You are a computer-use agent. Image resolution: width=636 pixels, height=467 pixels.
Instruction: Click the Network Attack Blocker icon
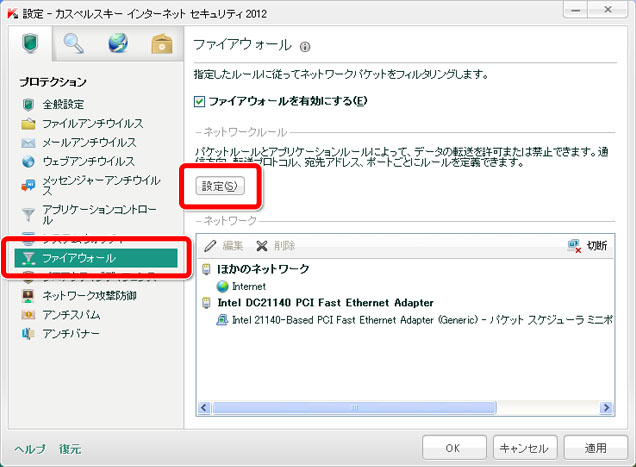pos(28,296)
